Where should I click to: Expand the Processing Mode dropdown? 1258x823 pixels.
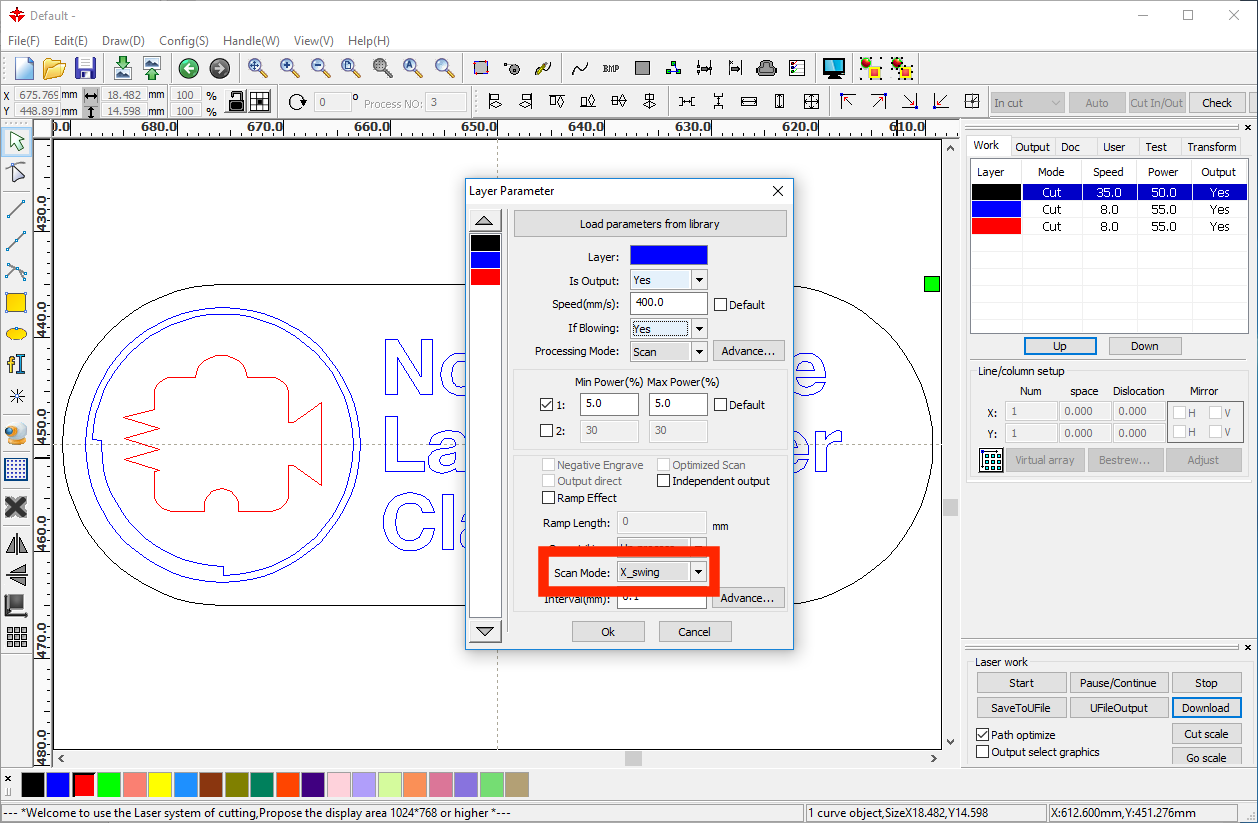[x=699, y=351]
